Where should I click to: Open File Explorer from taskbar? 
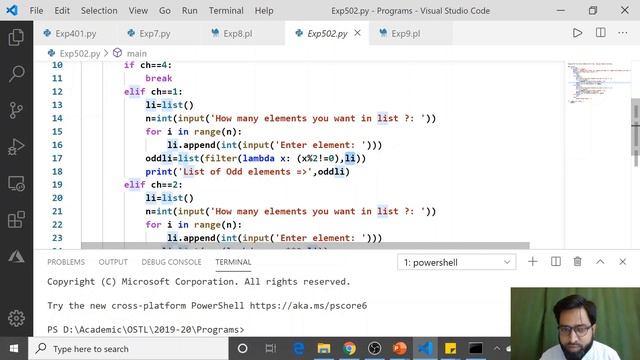[x=324, y=349]
